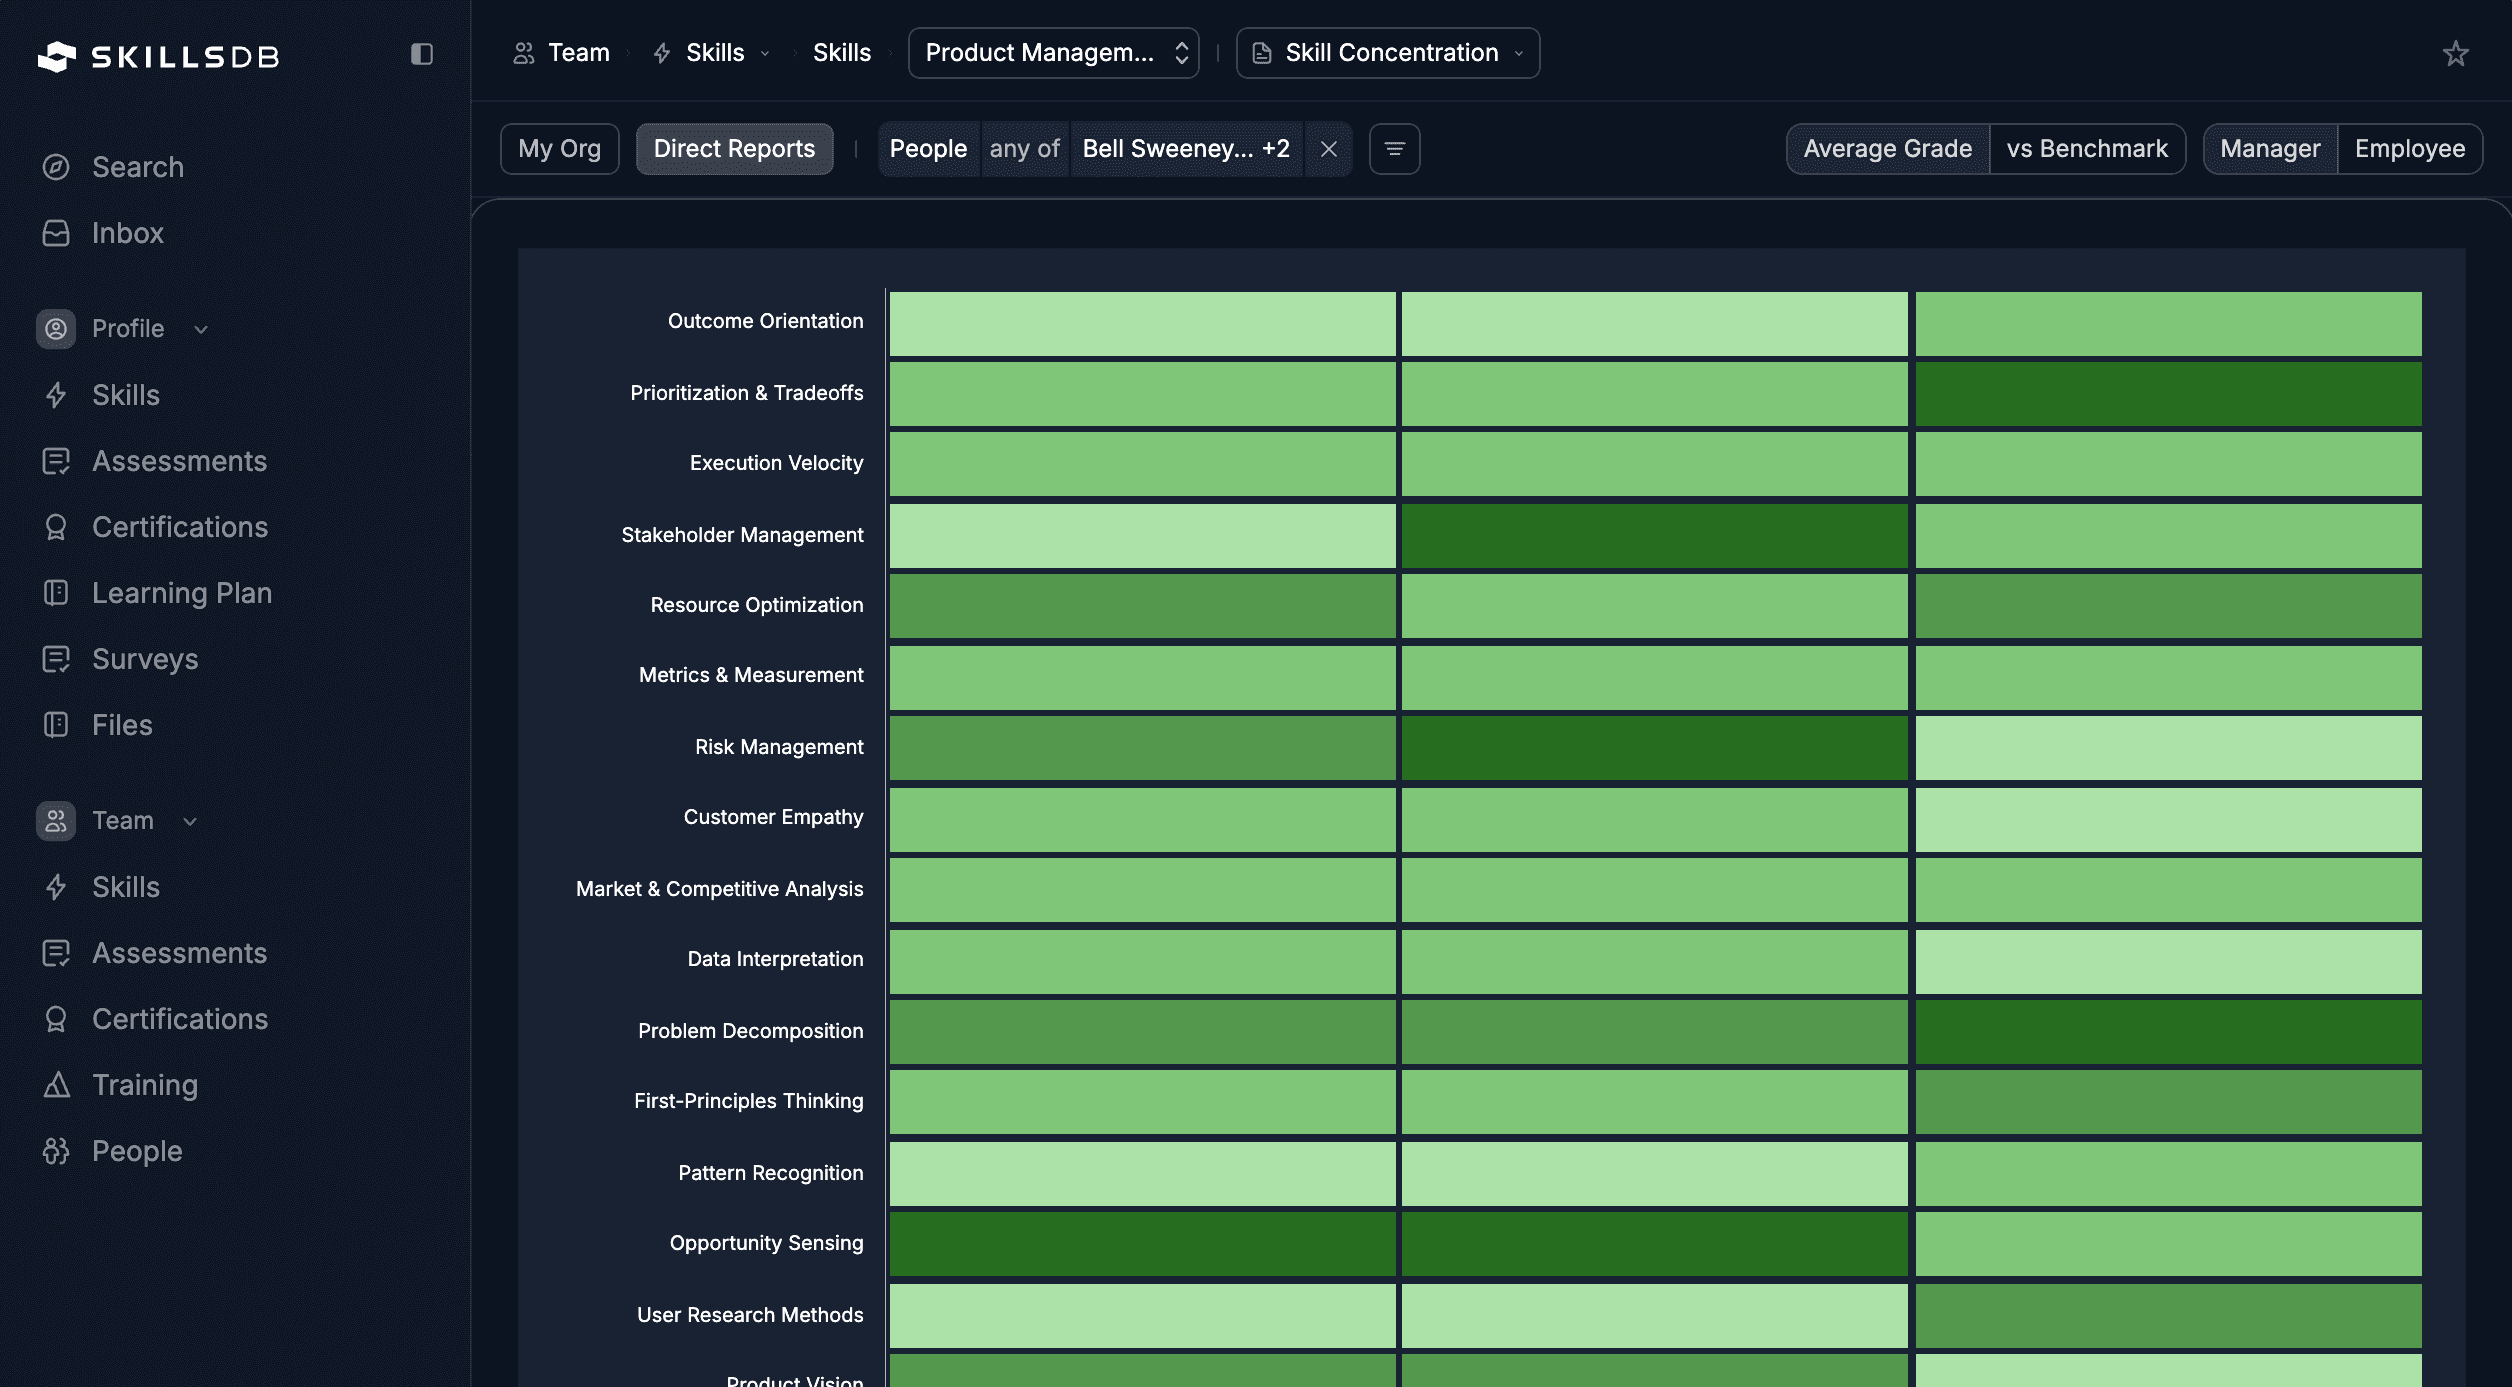Collapse the sidebar with the panel icon
Viewport: 2512px width, 1387px height.
[x=421, y=55]
